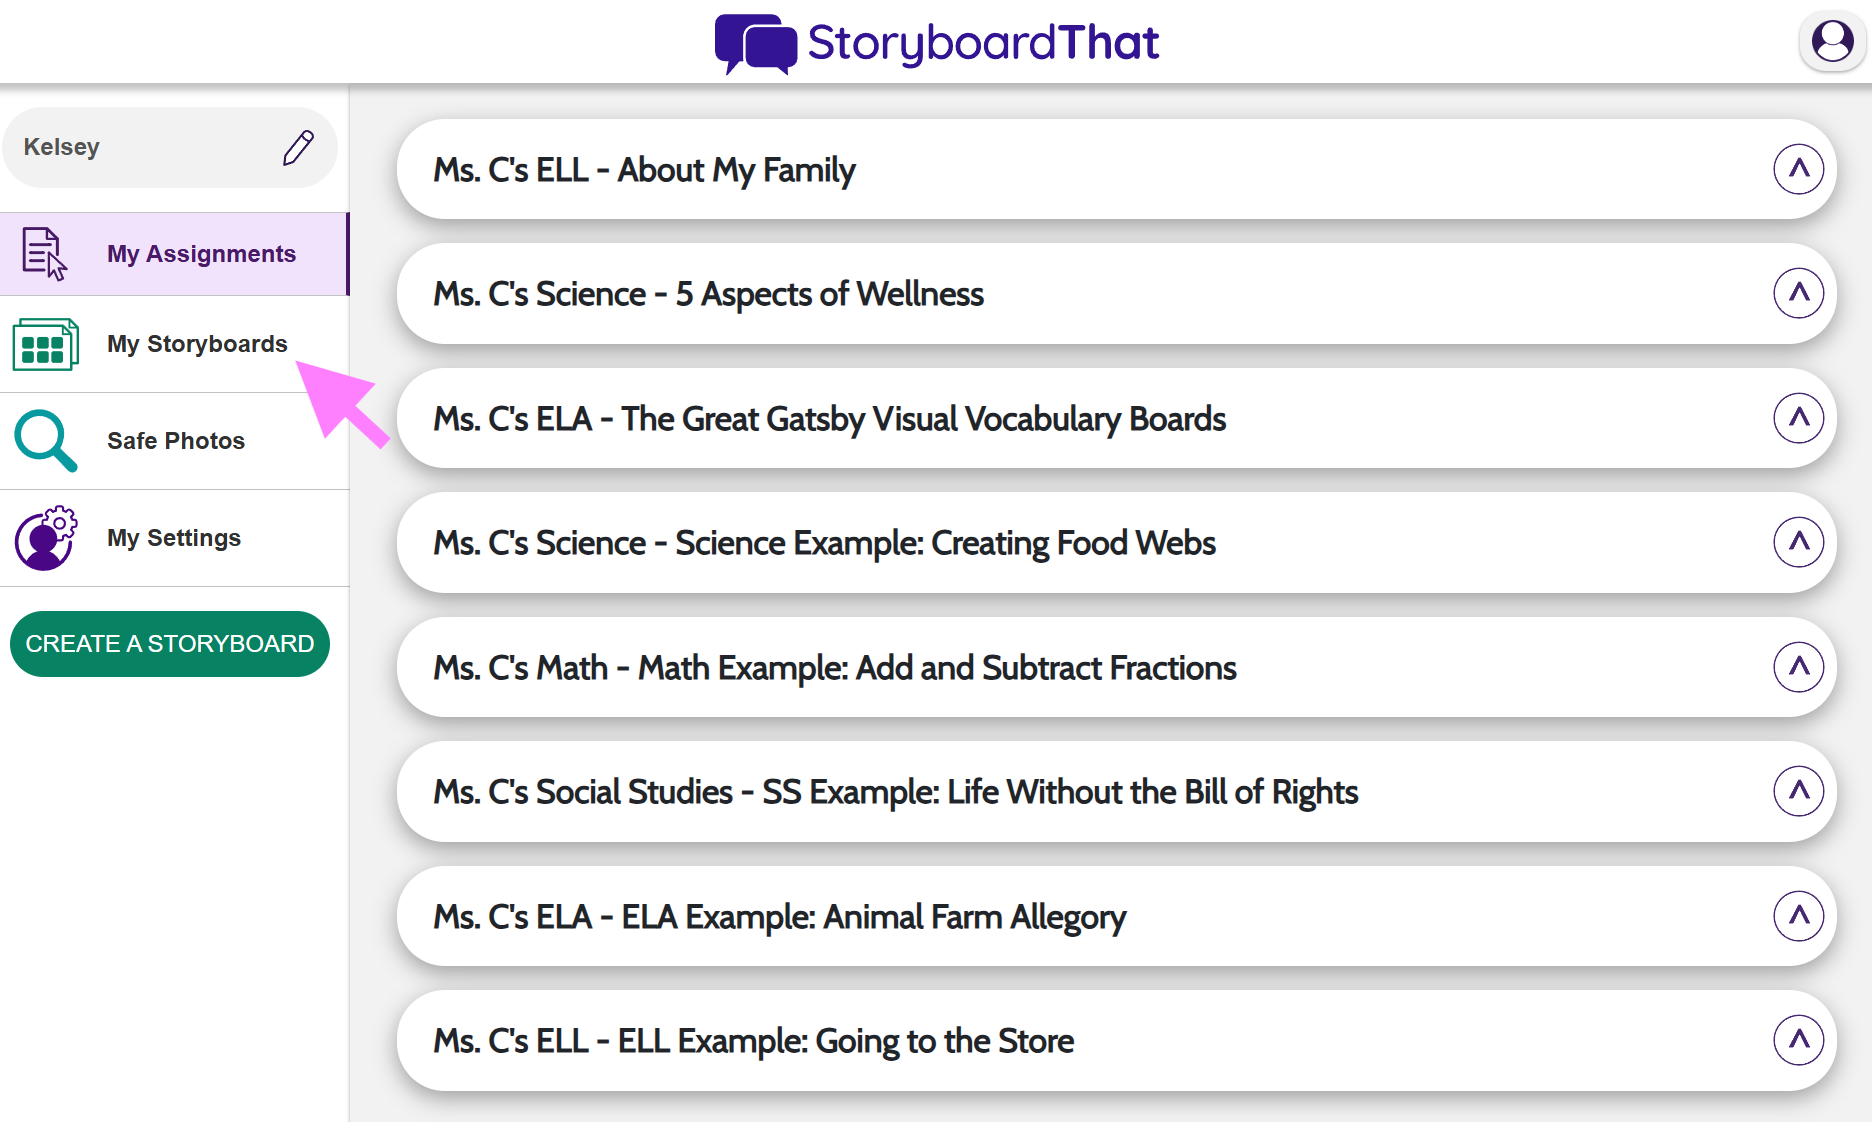The image size is (1872, 1122).
Task: Click the My Settings gear-person icon
Action: click(45, 538)
